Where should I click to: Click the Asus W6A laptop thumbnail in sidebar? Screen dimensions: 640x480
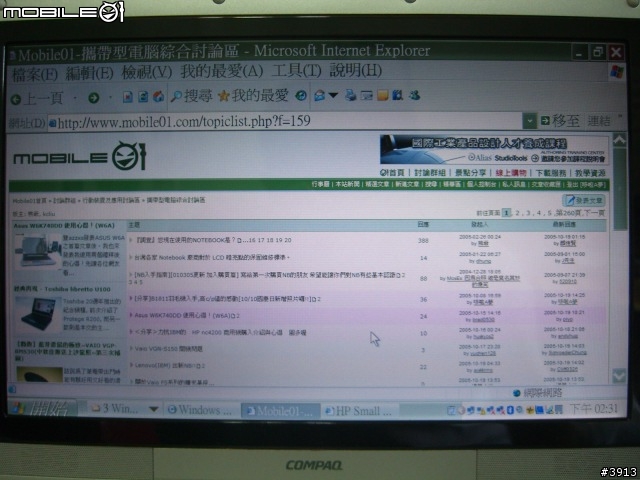pyautogui.click(x=37, y=250)
